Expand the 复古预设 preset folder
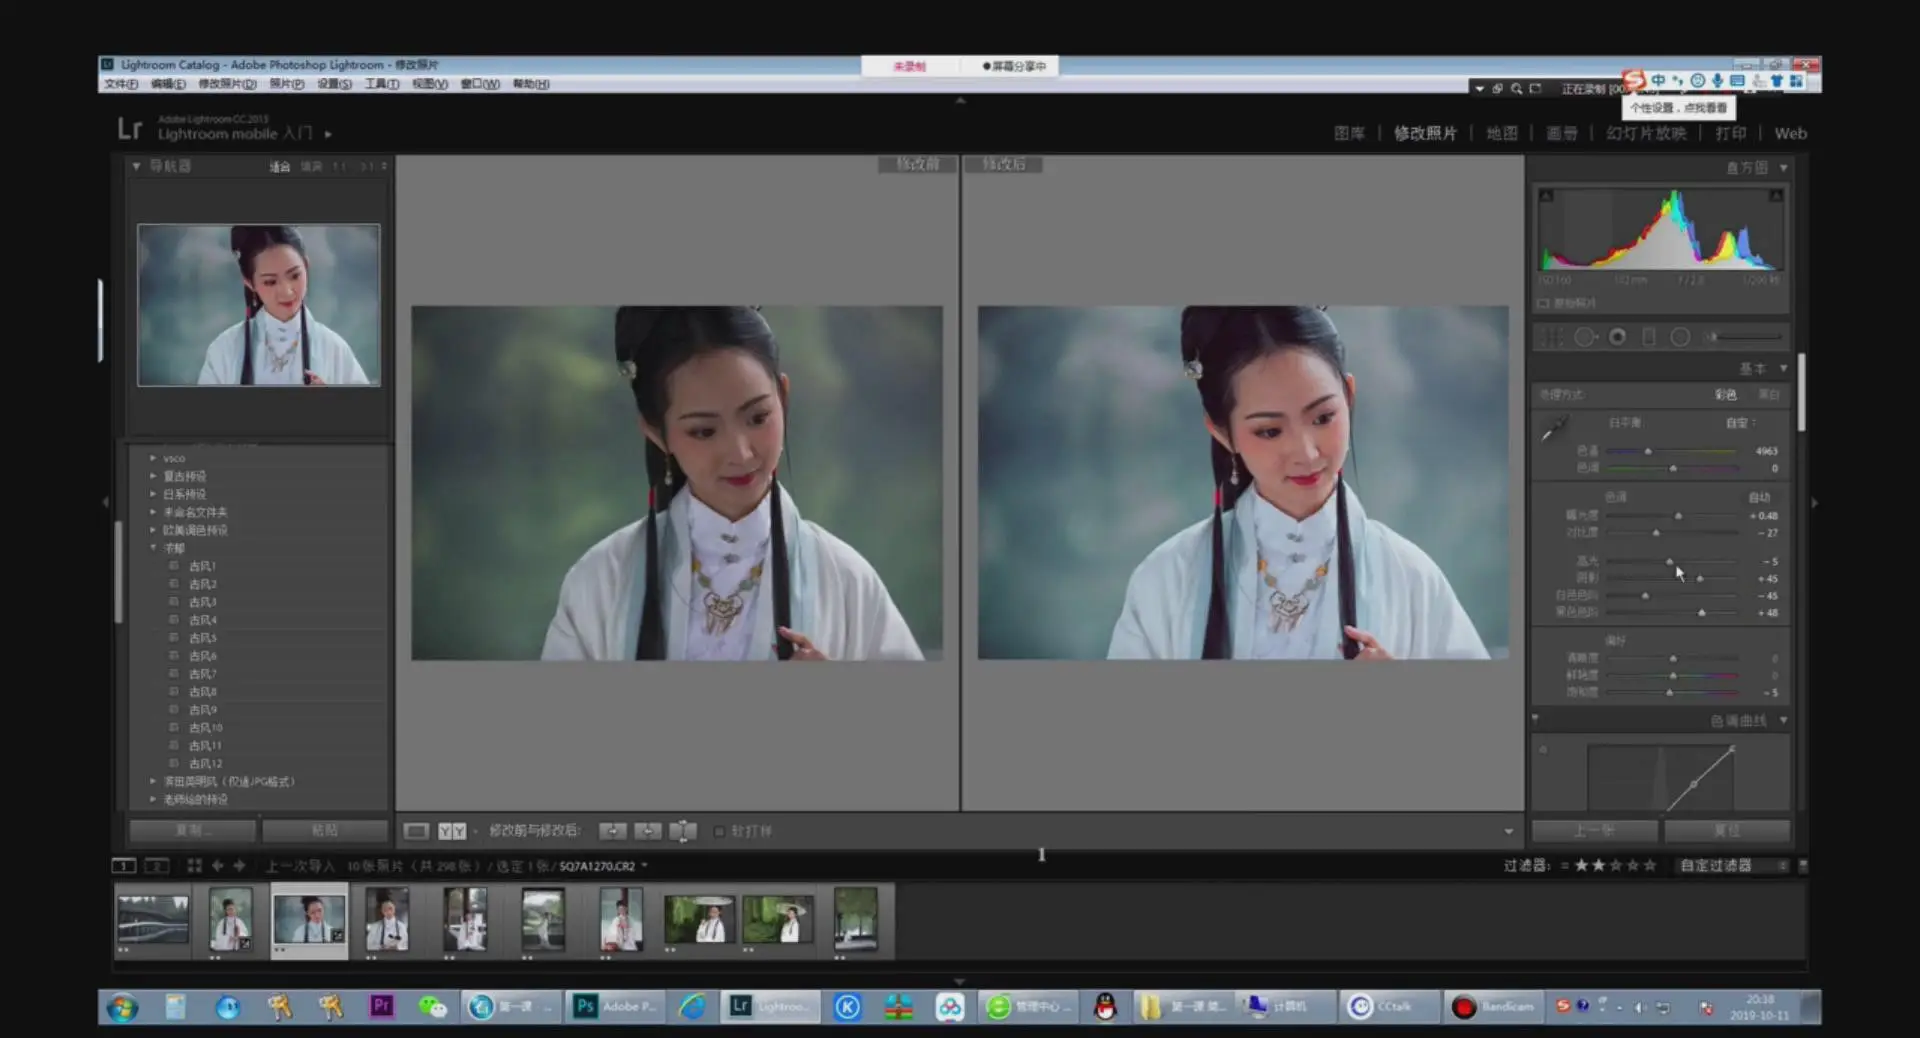1920x1038 pixels. pyautogui.click(x=153, y=476)
